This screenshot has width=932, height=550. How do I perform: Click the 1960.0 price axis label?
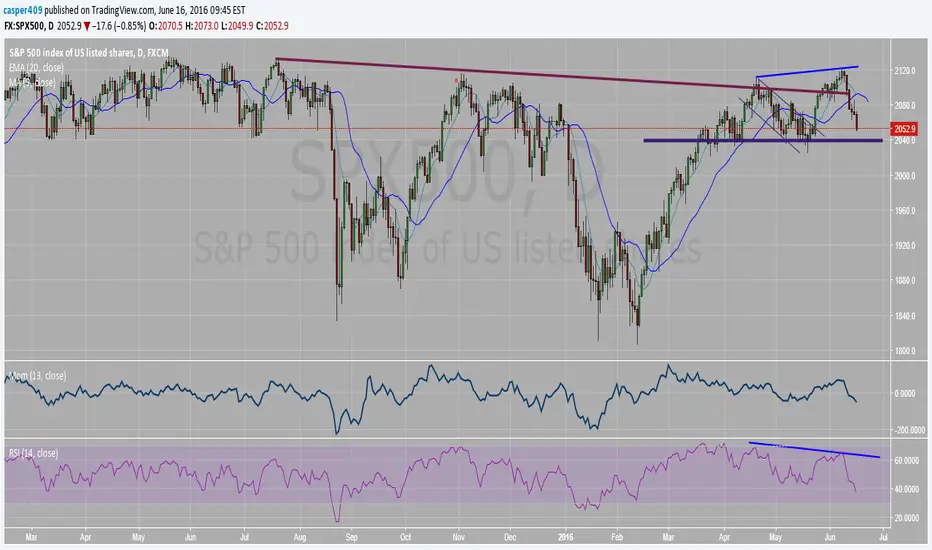tap(905, 211)
